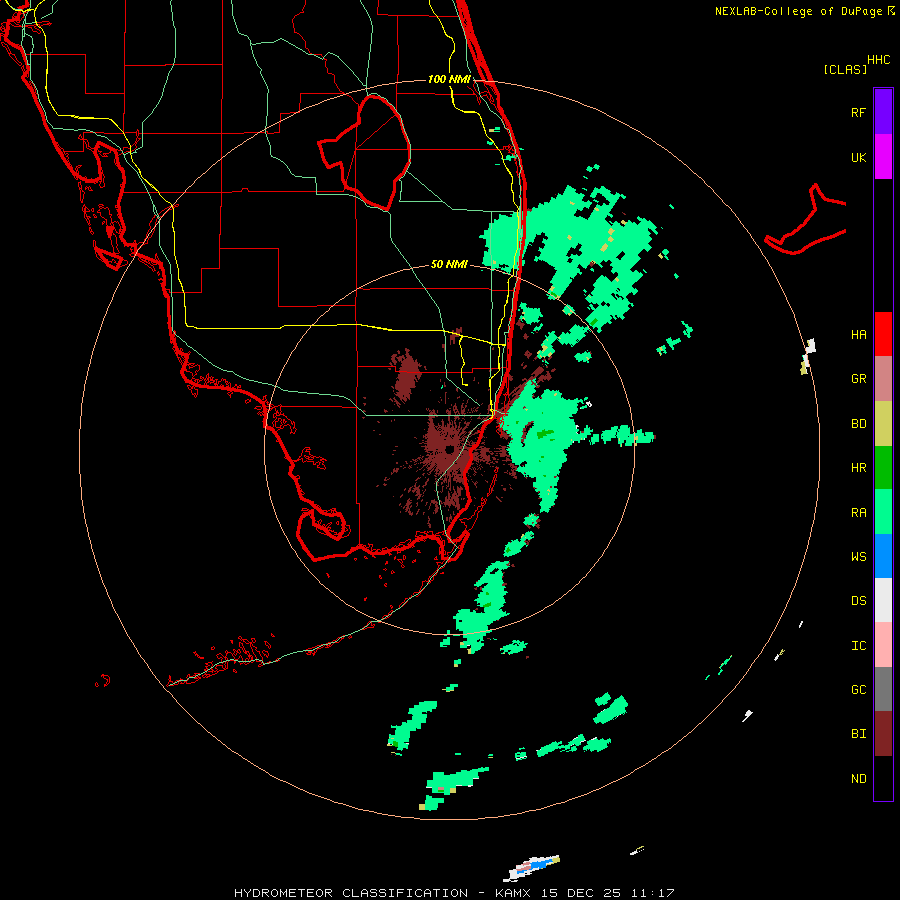The width and height of the screenshot is (900, 900).
Task: Click the RA light green legend swatch
Action: 883,512
